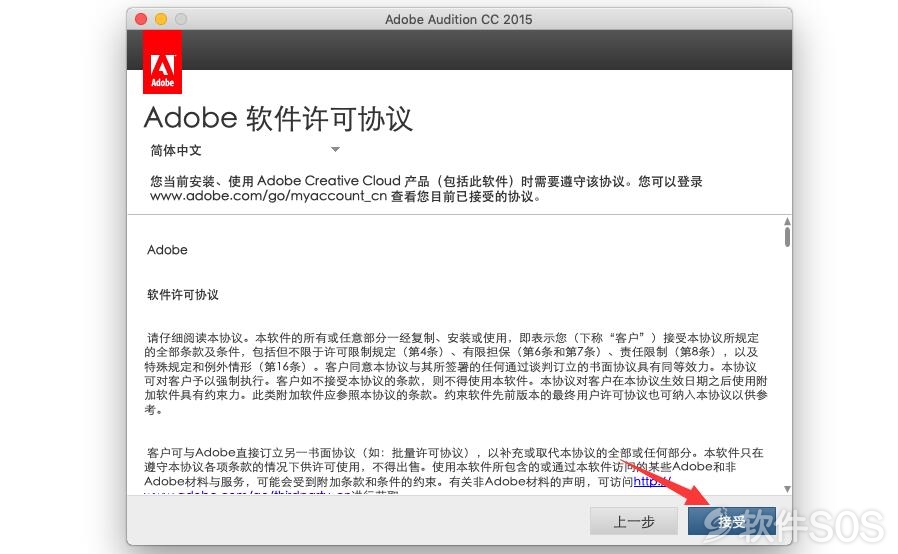Minimize the installer window with yellow button
This screenshot has width=898, height=554.
[161, 19]
